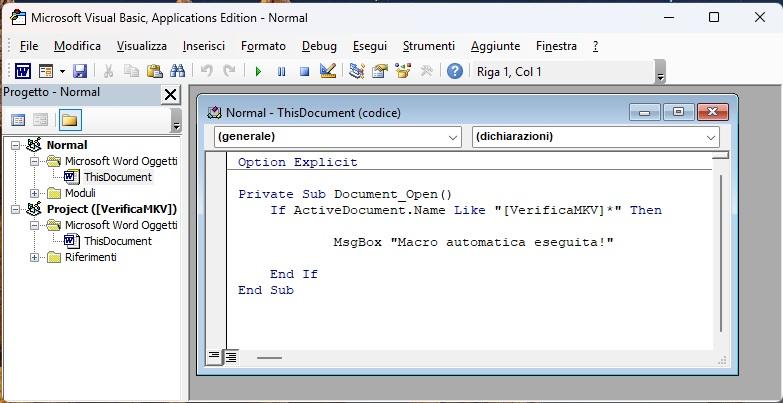Viewport: 783px width, 403px height.
Task: Open the Aggiunte menu
Action: click(495, 46)
